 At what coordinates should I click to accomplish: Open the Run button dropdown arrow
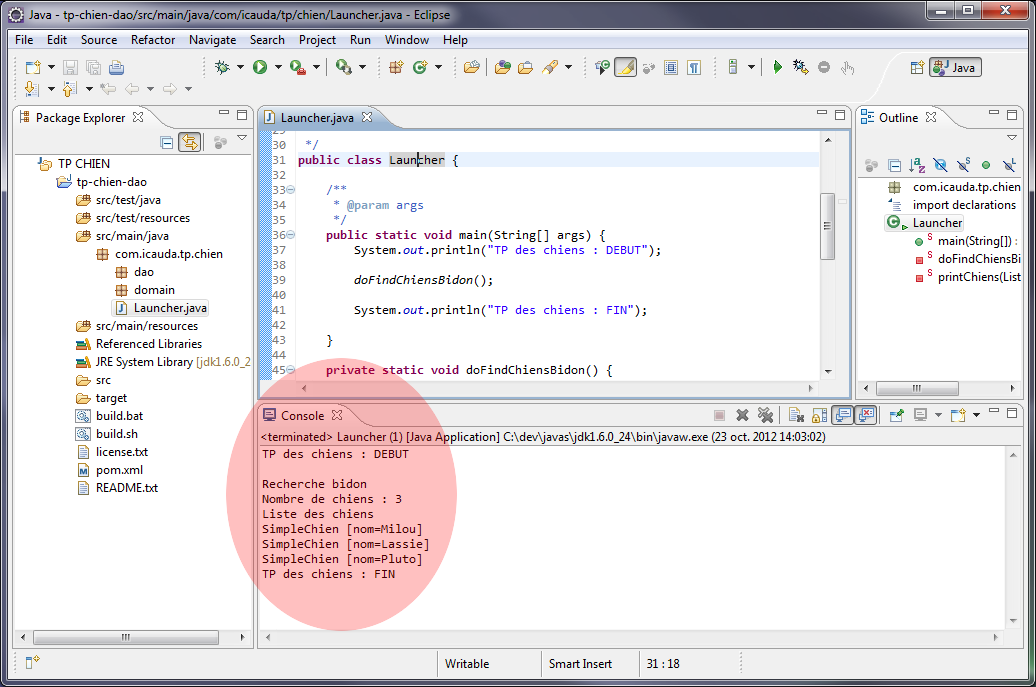(277, 67)
